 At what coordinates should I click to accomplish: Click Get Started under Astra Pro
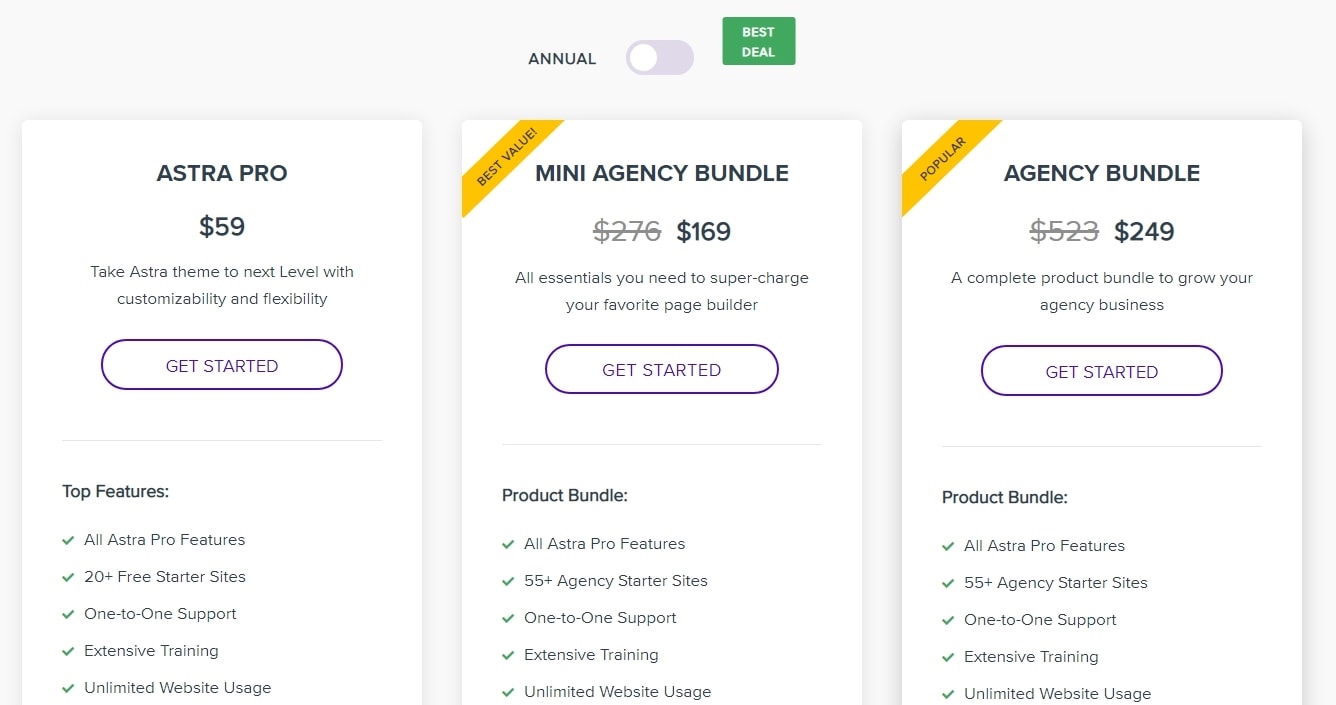[222, 365]
